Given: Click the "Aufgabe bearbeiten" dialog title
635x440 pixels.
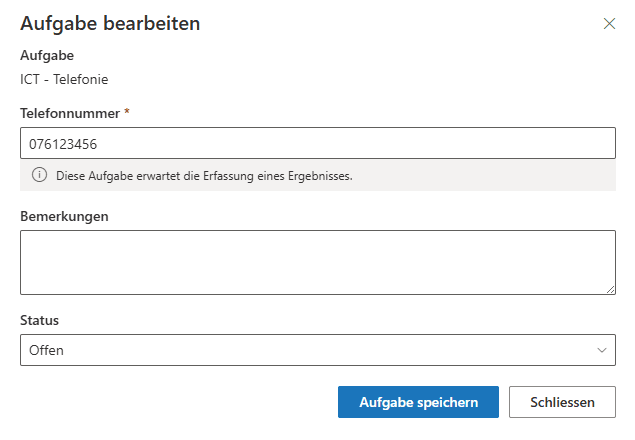Looking at the screenshot, I should (110, 24).
